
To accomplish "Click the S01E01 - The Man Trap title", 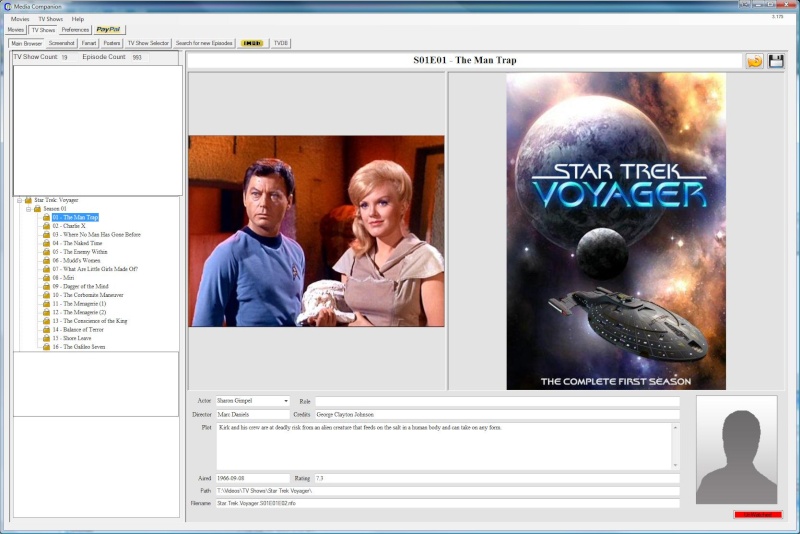I will point(465,60).
